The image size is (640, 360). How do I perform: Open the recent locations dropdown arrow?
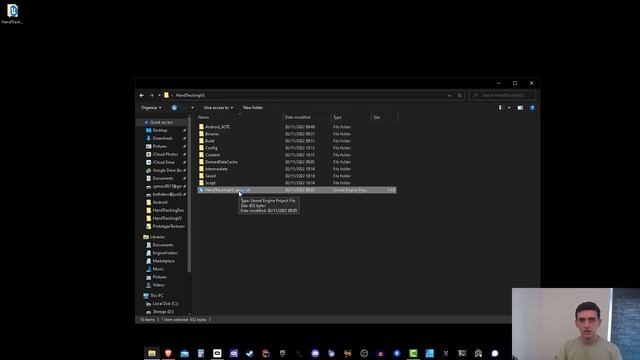point(159,95)
